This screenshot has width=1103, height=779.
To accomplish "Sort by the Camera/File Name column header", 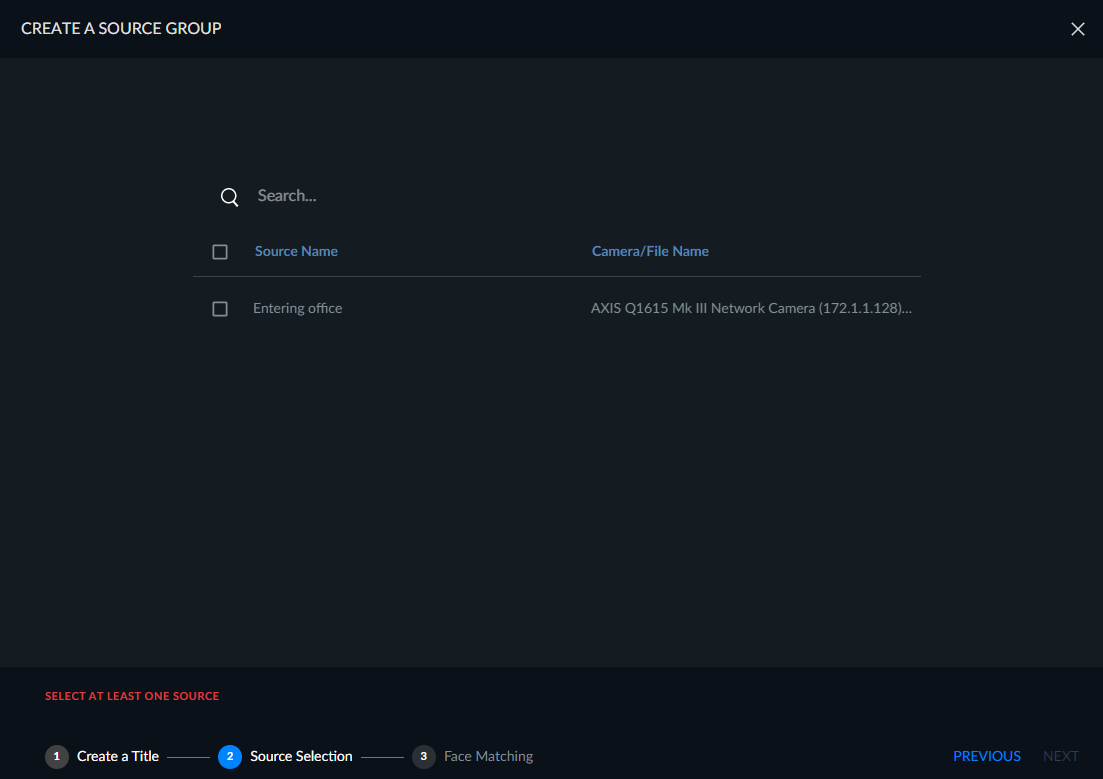I will 650,251.
